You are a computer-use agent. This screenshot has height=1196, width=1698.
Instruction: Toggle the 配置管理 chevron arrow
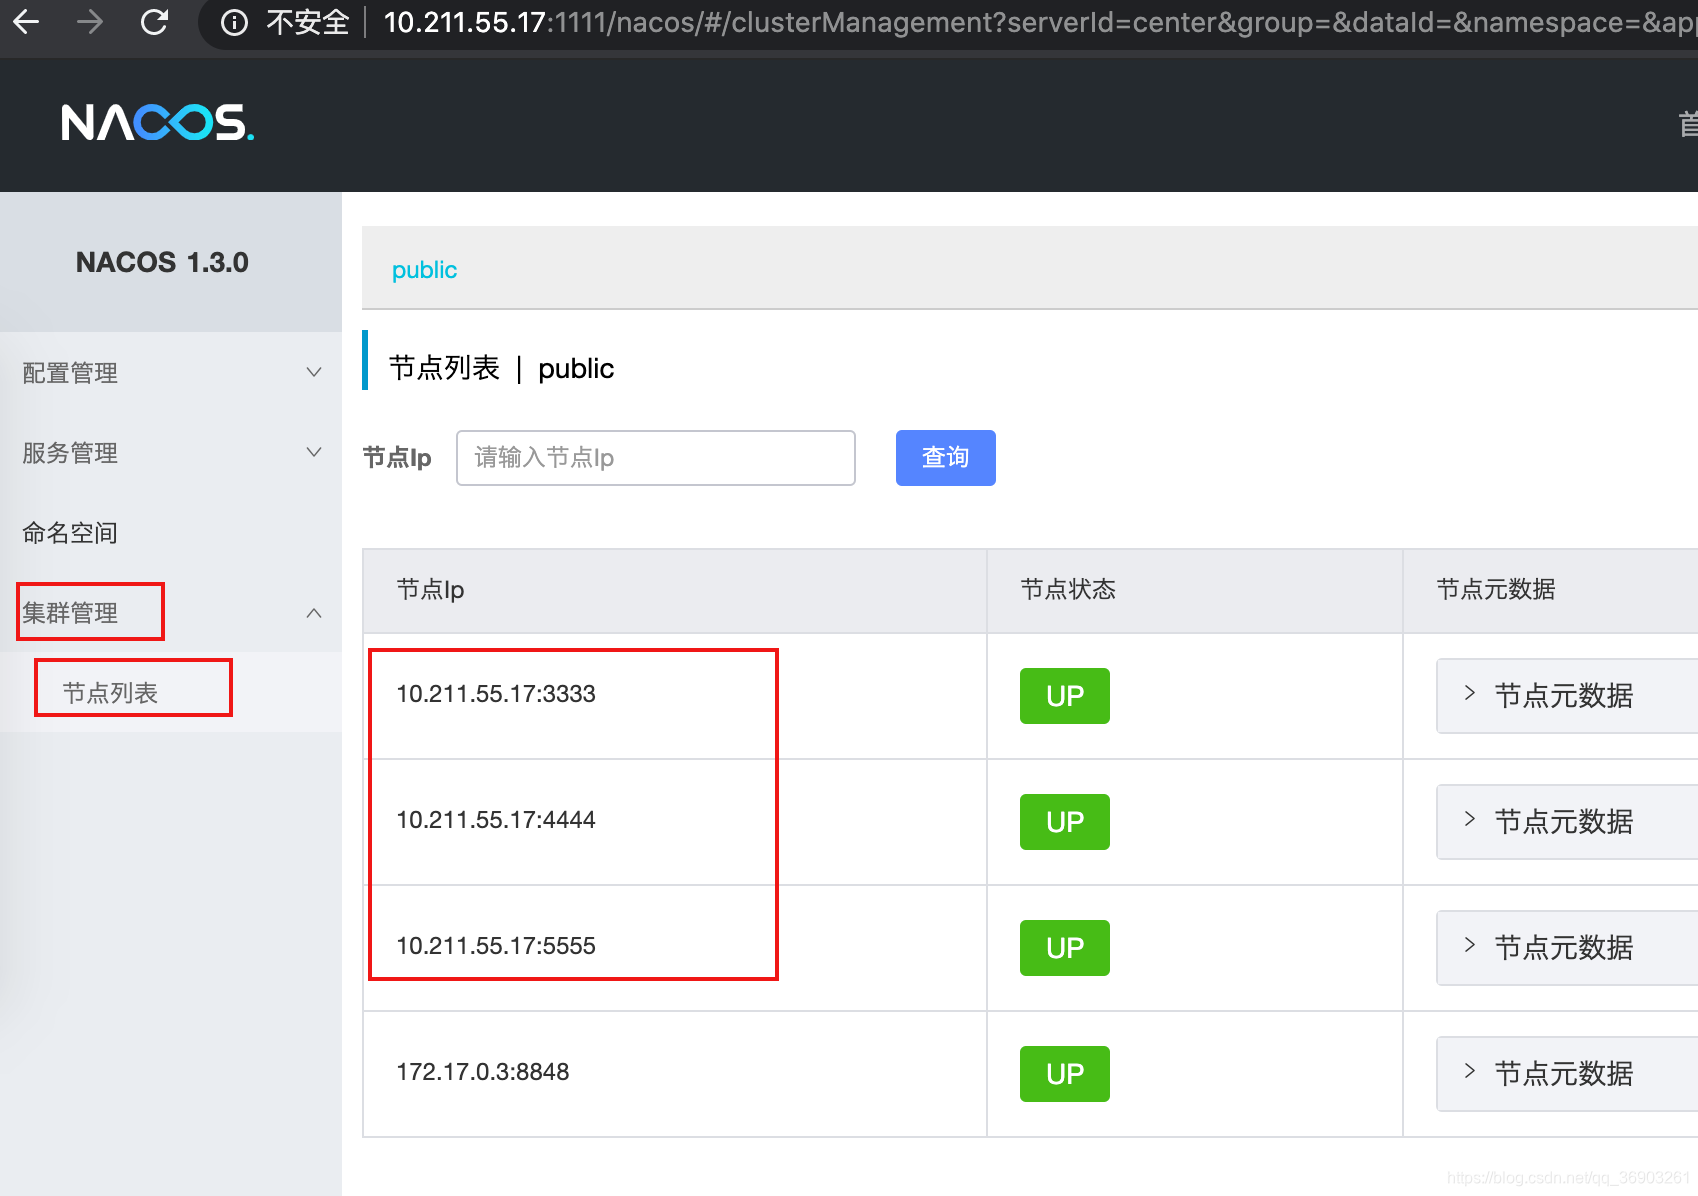tap(314, 372)
